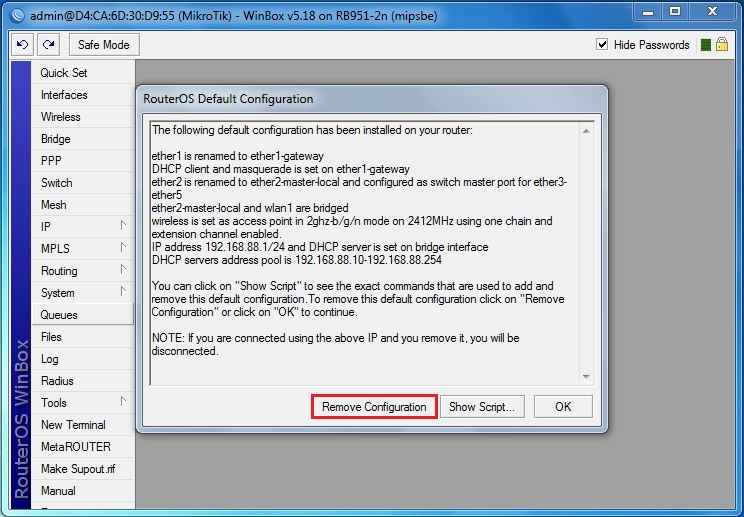This screenshot has height=517, width=744.
Task: Click the undo arrow icon
Action: tap(22, 45)
